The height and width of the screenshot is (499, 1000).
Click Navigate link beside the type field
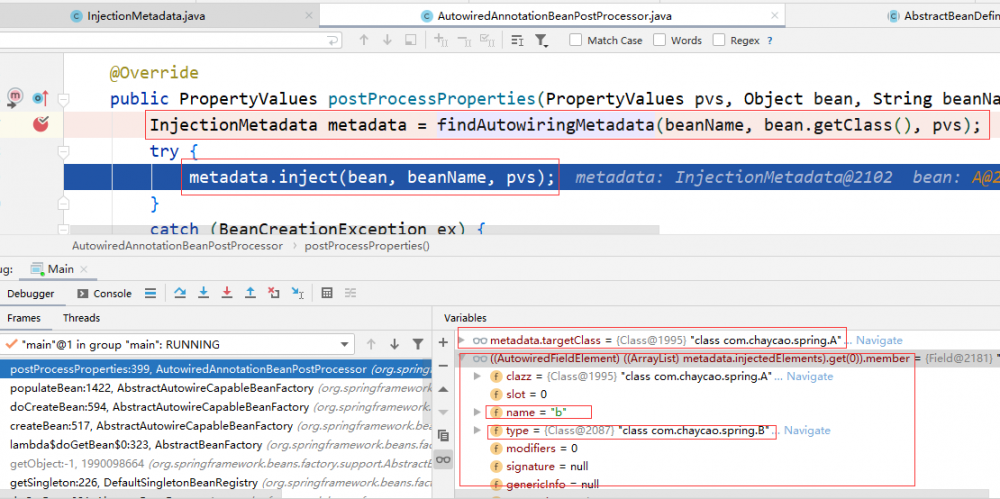(x=808, y=430)
